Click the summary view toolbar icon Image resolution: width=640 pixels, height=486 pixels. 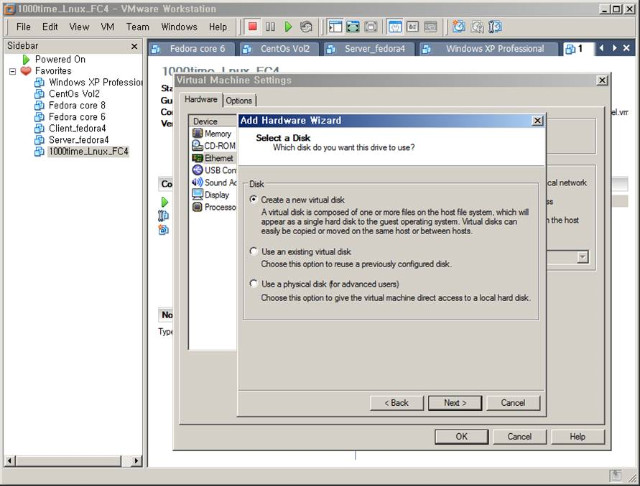[x=395, y=27]
